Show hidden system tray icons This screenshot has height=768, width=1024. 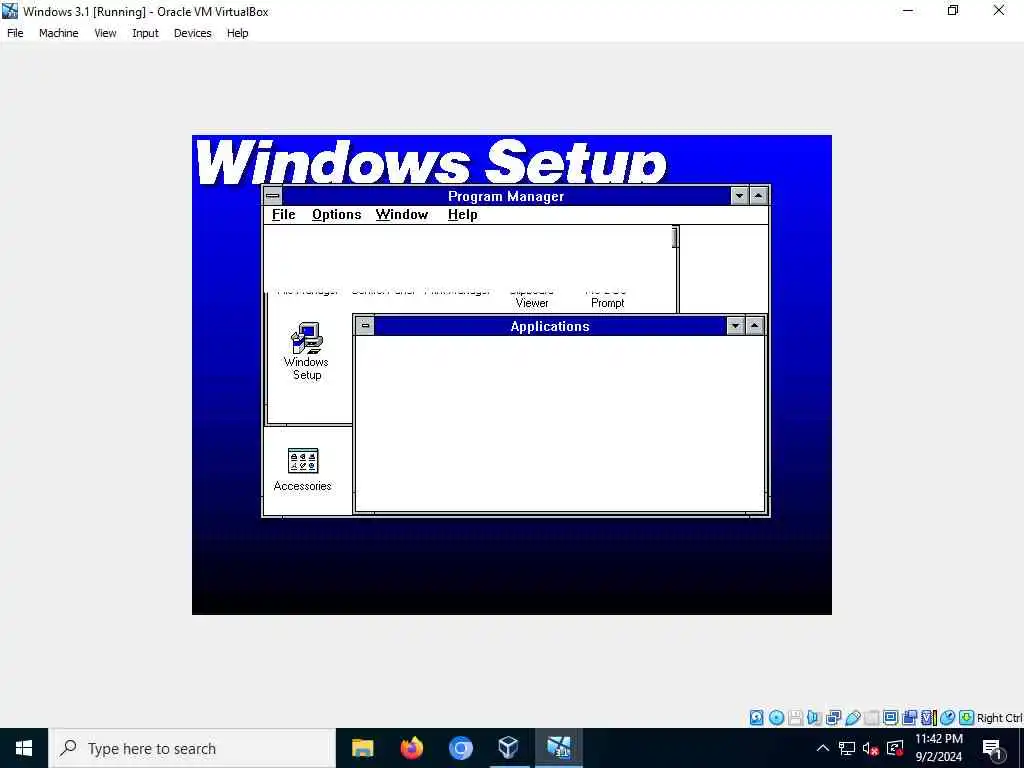(x=823, y=748)
